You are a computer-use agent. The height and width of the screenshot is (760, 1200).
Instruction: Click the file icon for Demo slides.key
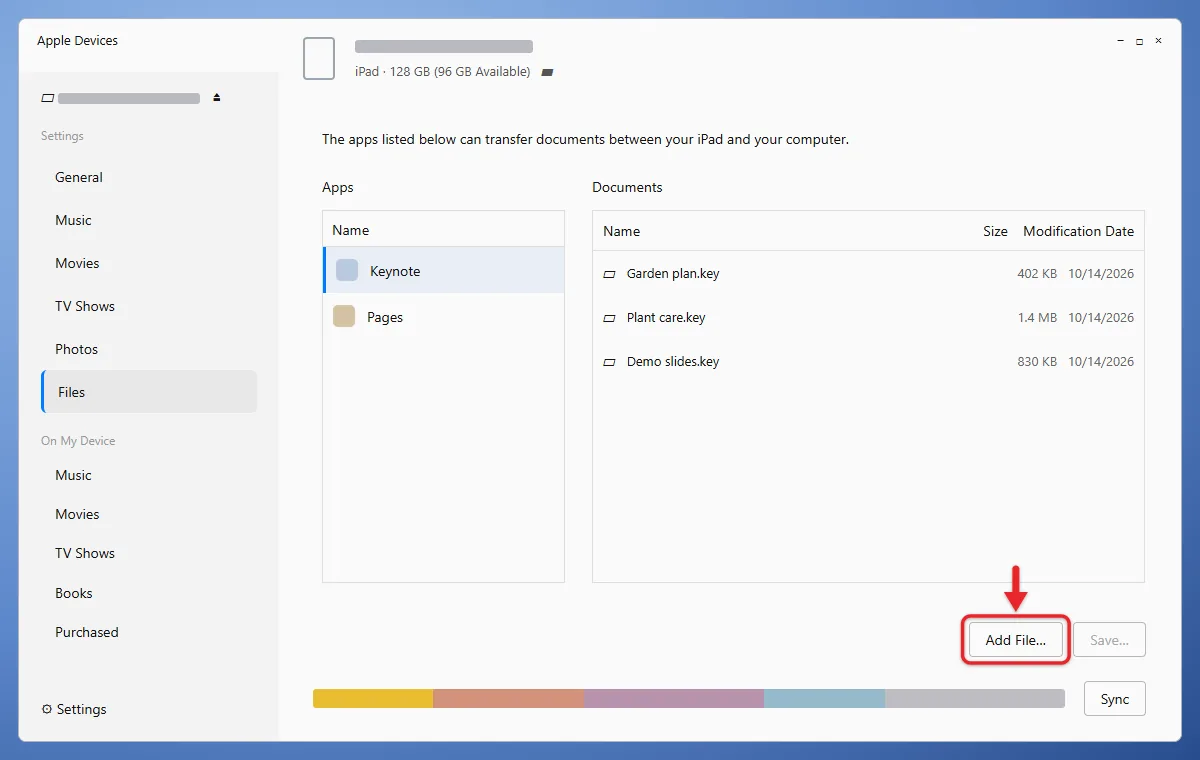(x=610, y=362)
